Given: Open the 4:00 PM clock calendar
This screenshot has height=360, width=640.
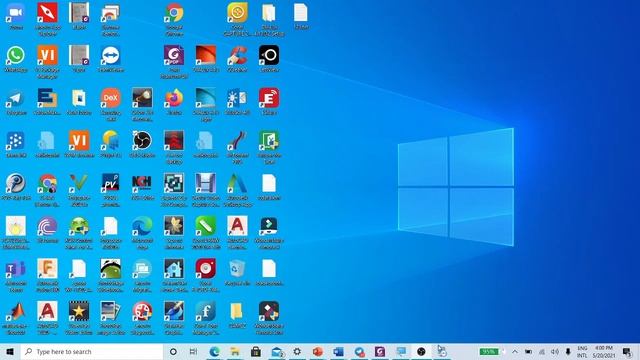Looking at the screenshot, I should 604,351.
